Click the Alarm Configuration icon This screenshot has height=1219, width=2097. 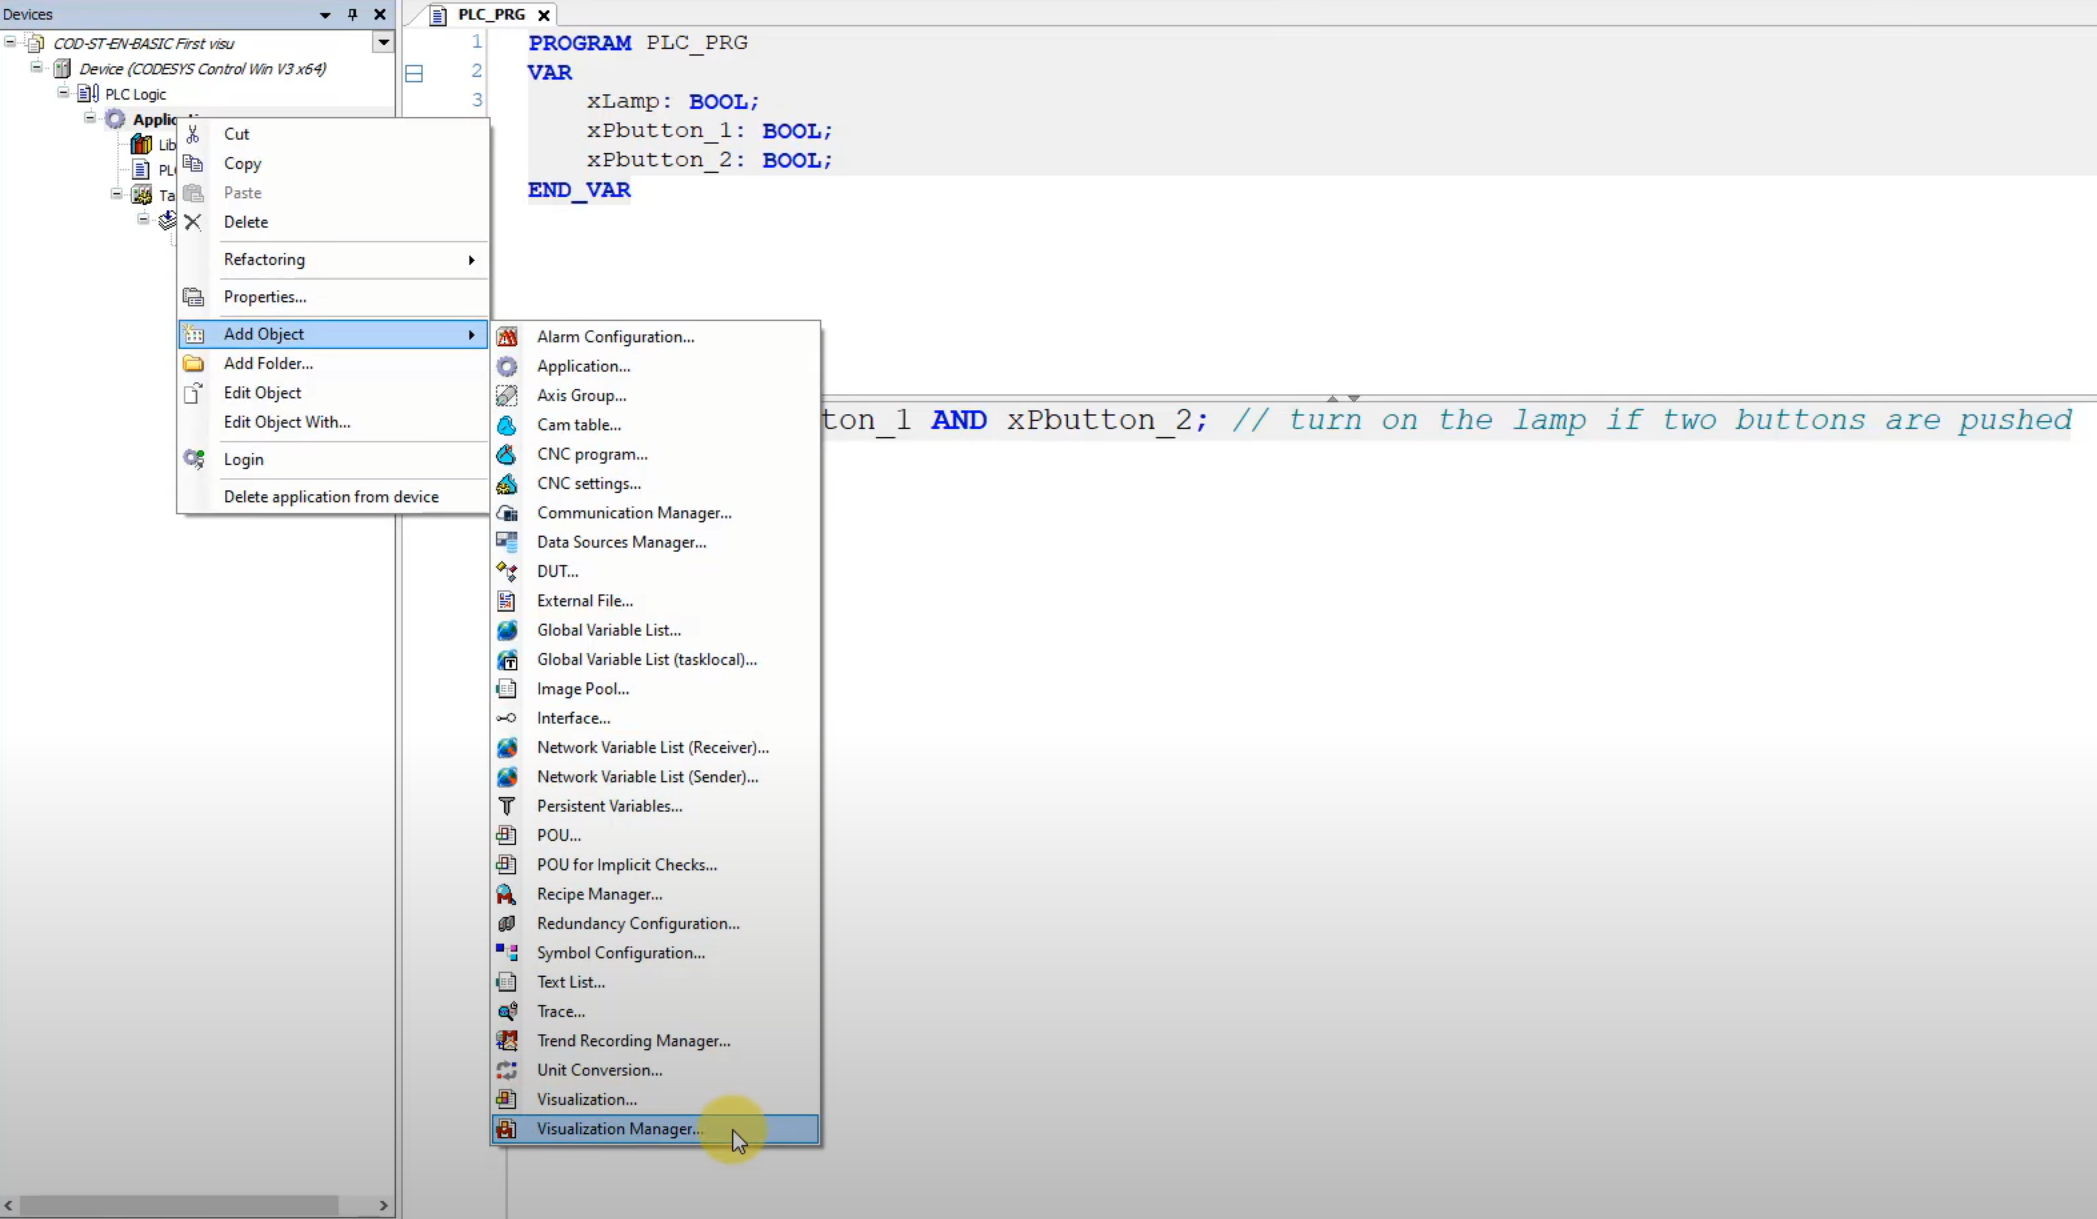506,335
